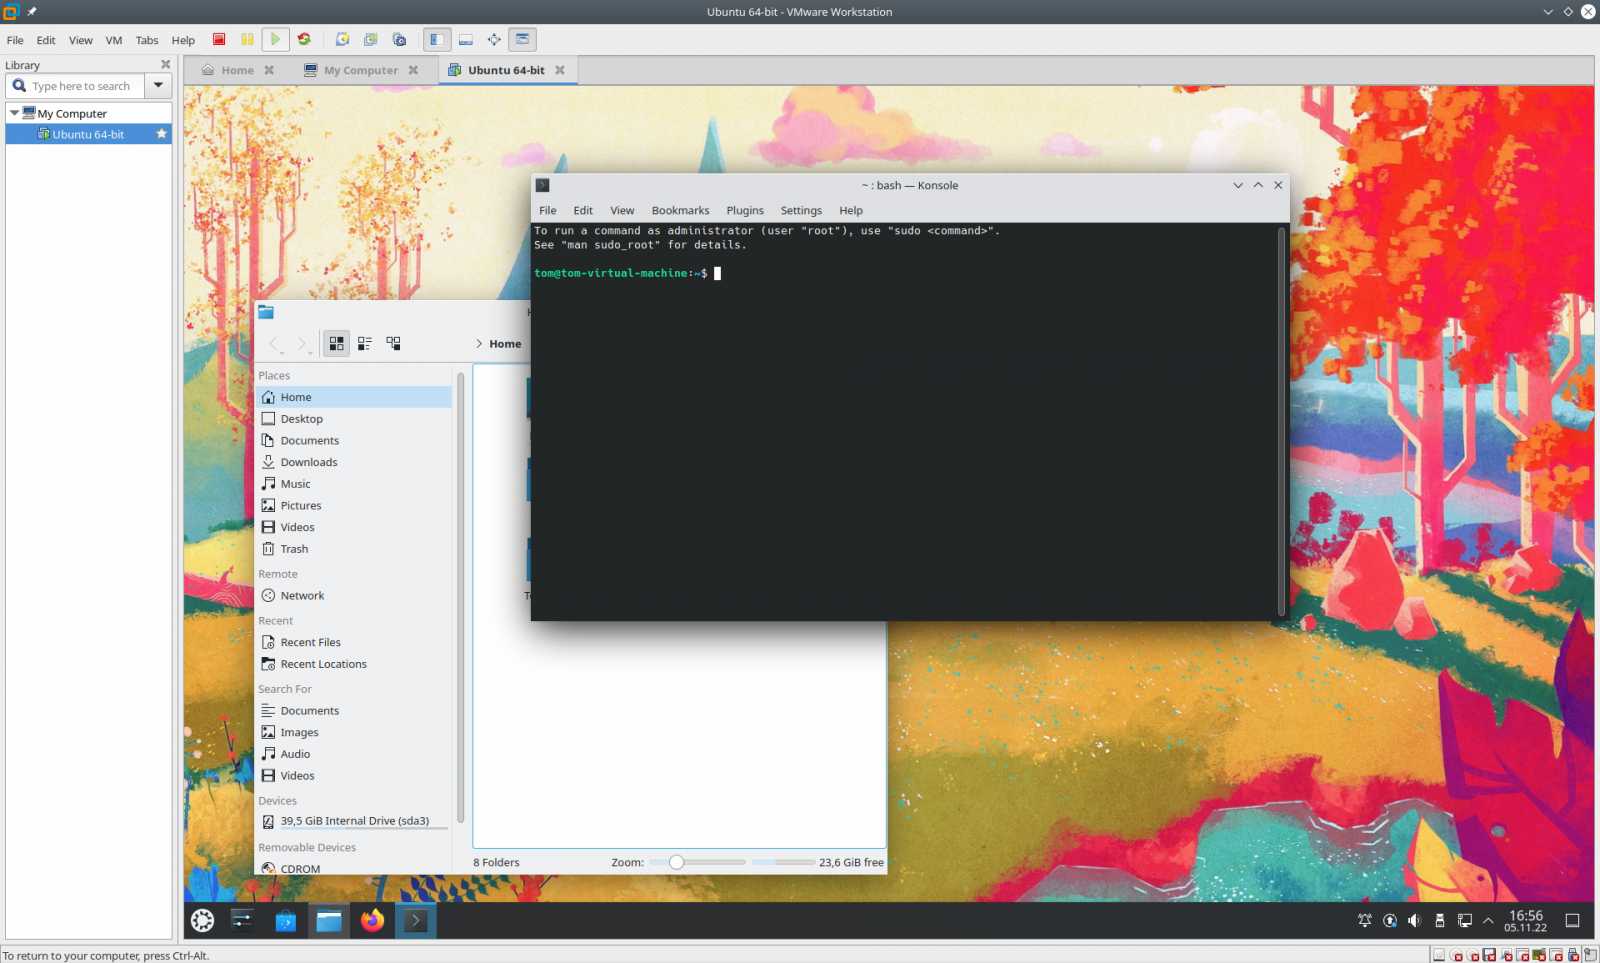Open Music in Dolphin Places
The height and width of the screenshot is (963, 1600).
tap(354, 484)
